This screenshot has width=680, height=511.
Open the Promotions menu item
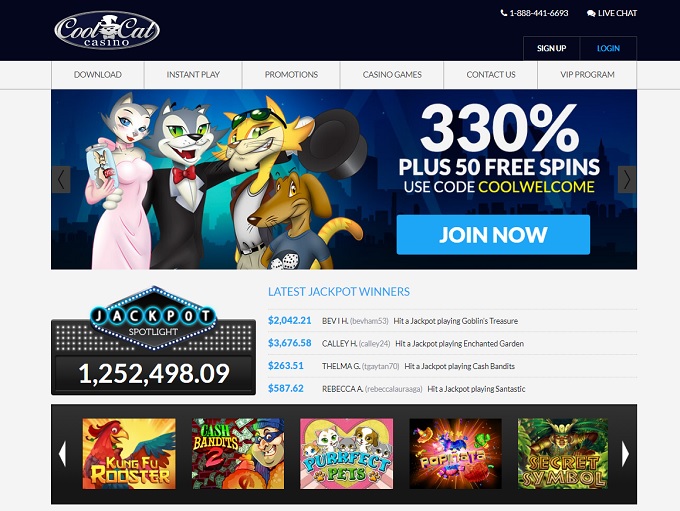tap(291, 75)
